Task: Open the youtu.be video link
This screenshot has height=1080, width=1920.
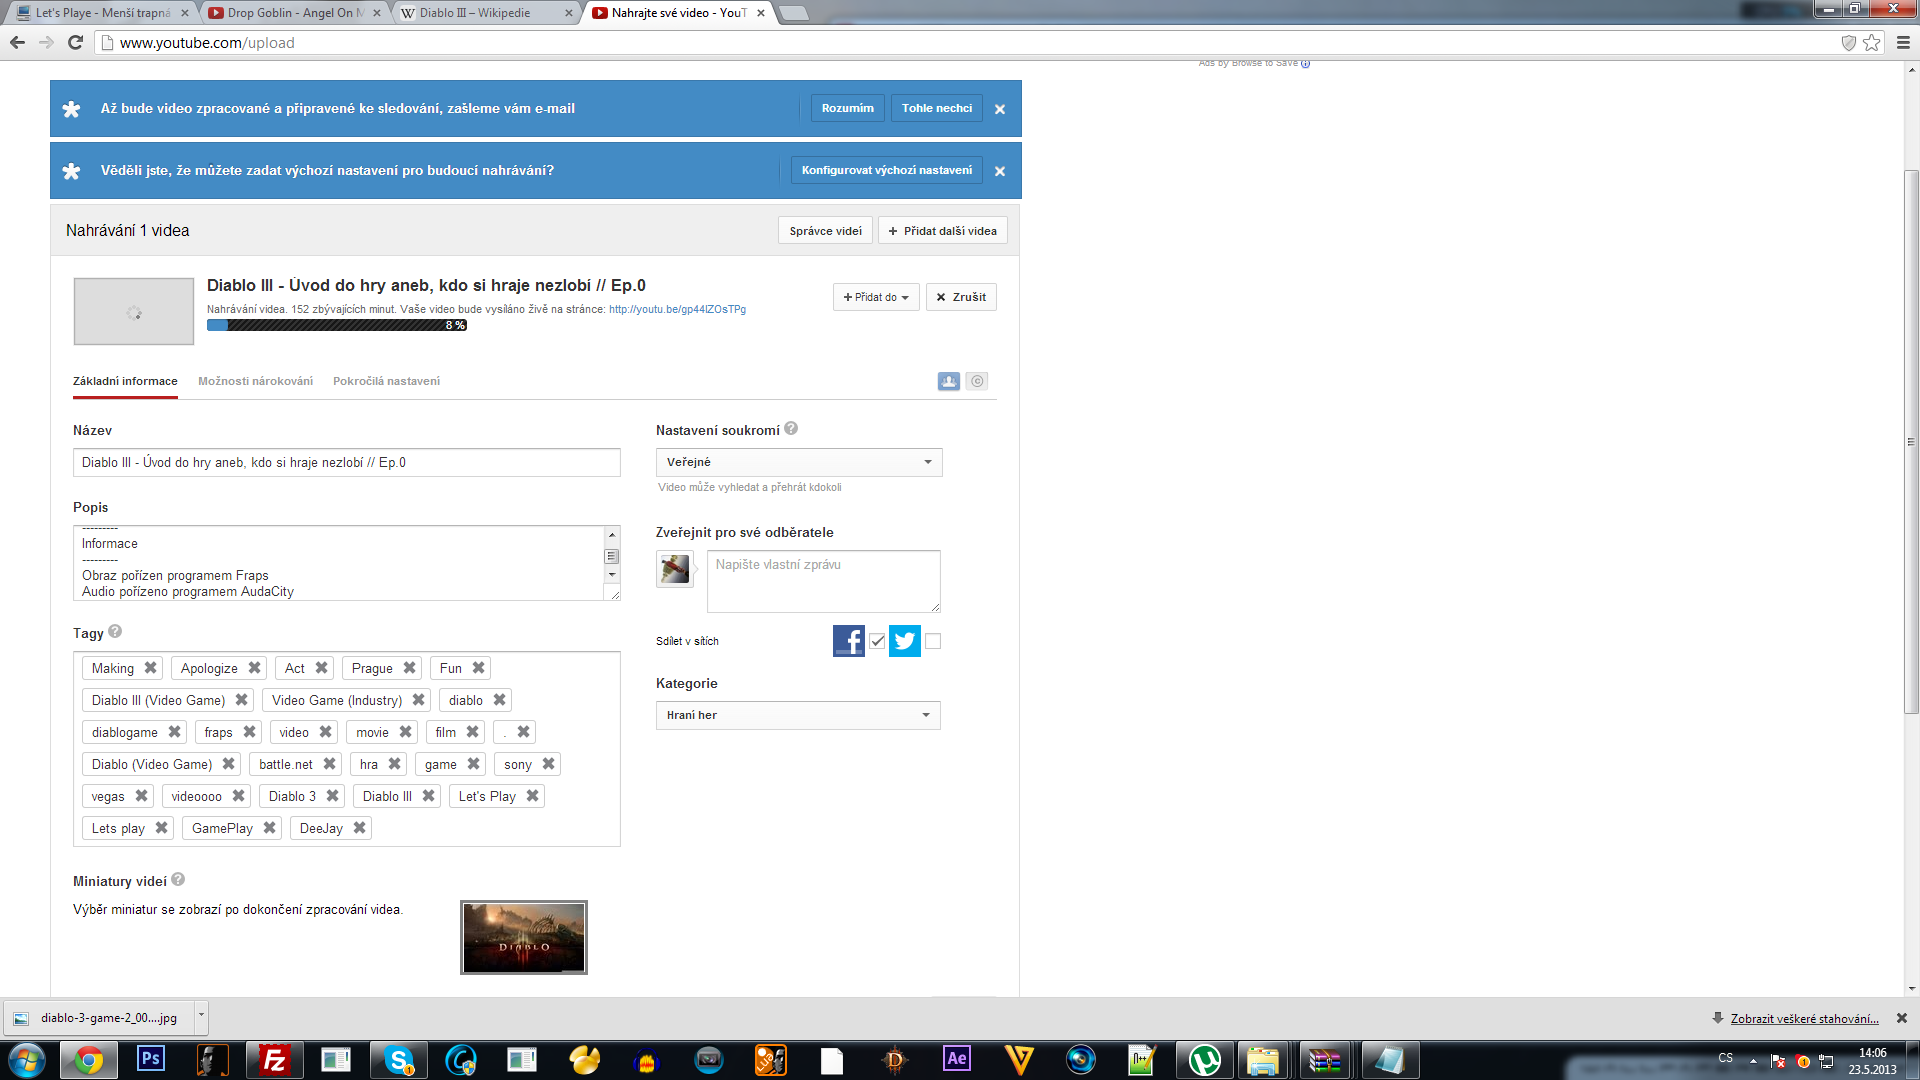Action: pyautogui.click(x=677, y=310)
